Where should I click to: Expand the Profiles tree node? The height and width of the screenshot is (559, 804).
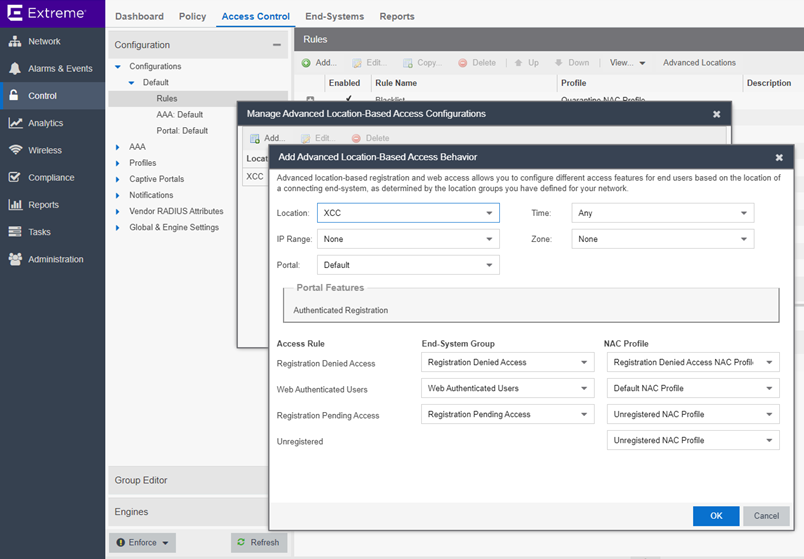point(117,163)
